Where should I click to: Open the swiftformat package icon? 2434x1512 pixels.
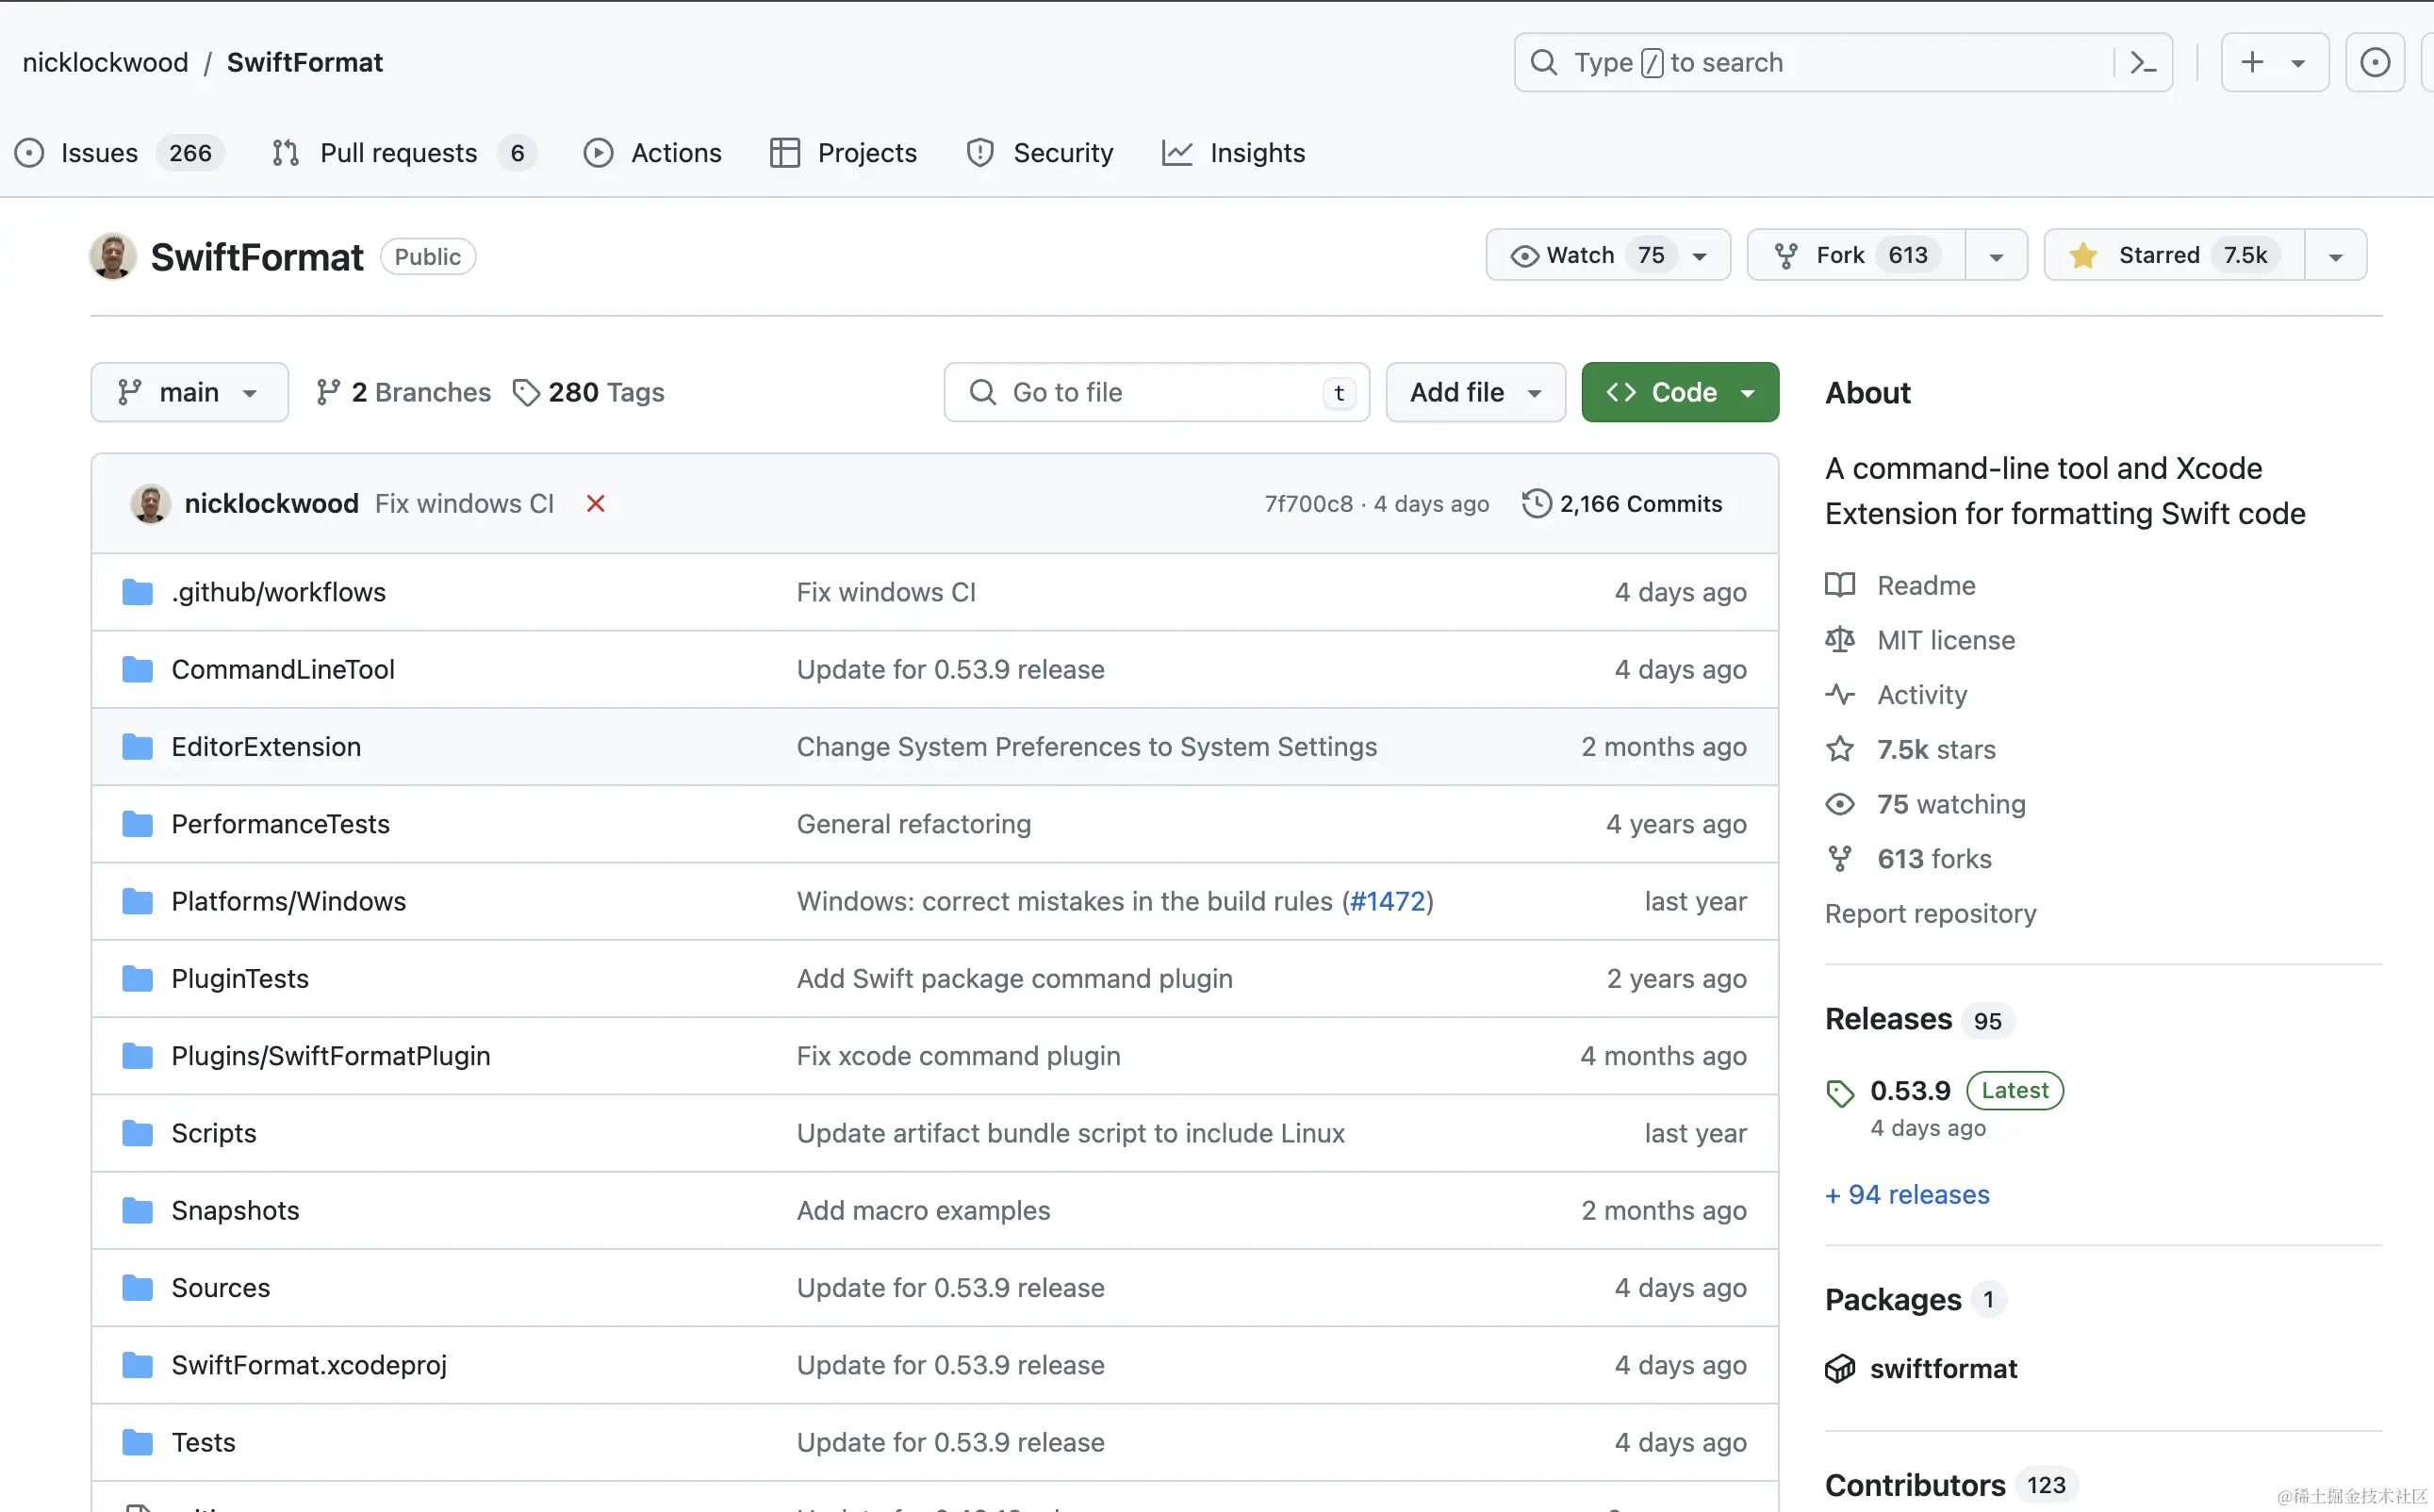(1839, 1369)
